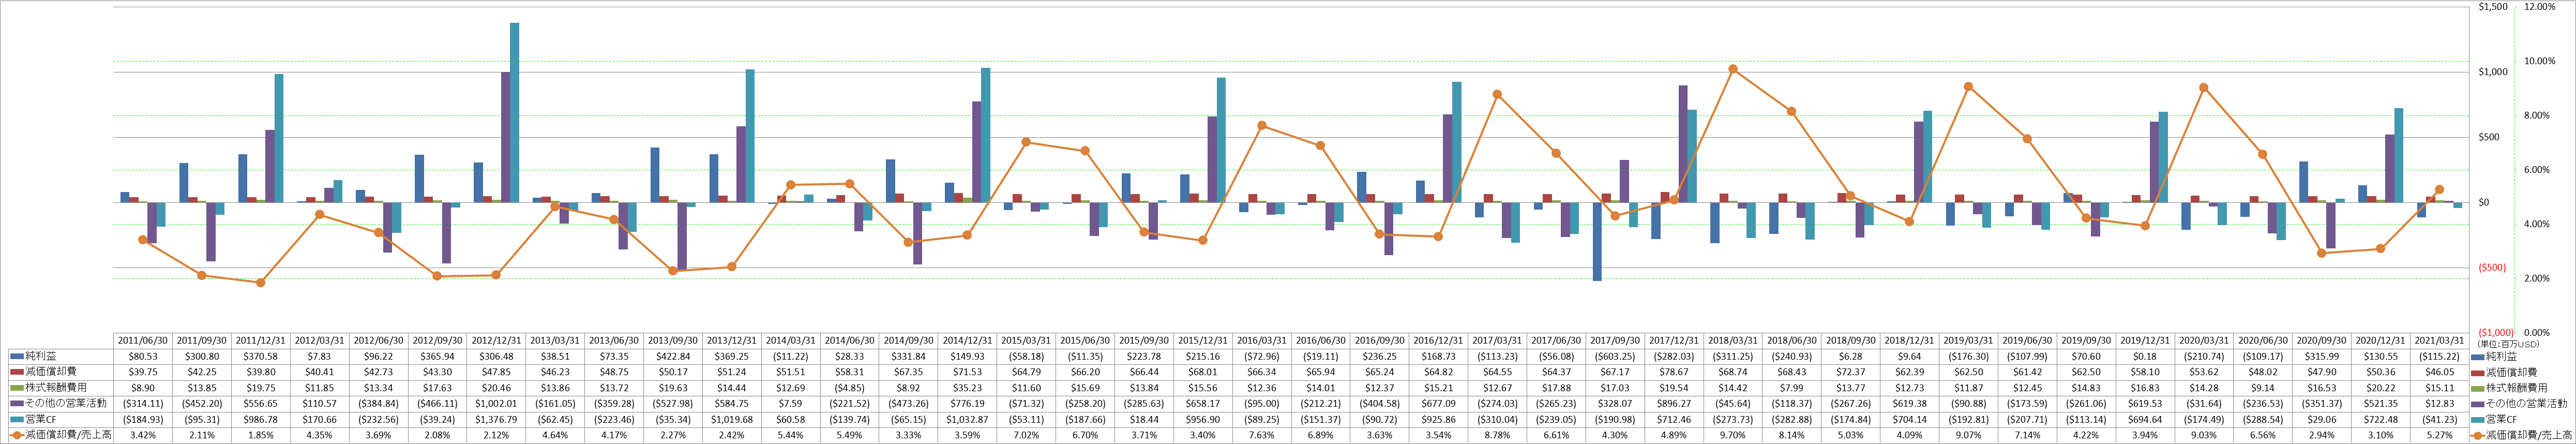
Task: Click the 2012/12/31 column header
Action: (496, 340)
